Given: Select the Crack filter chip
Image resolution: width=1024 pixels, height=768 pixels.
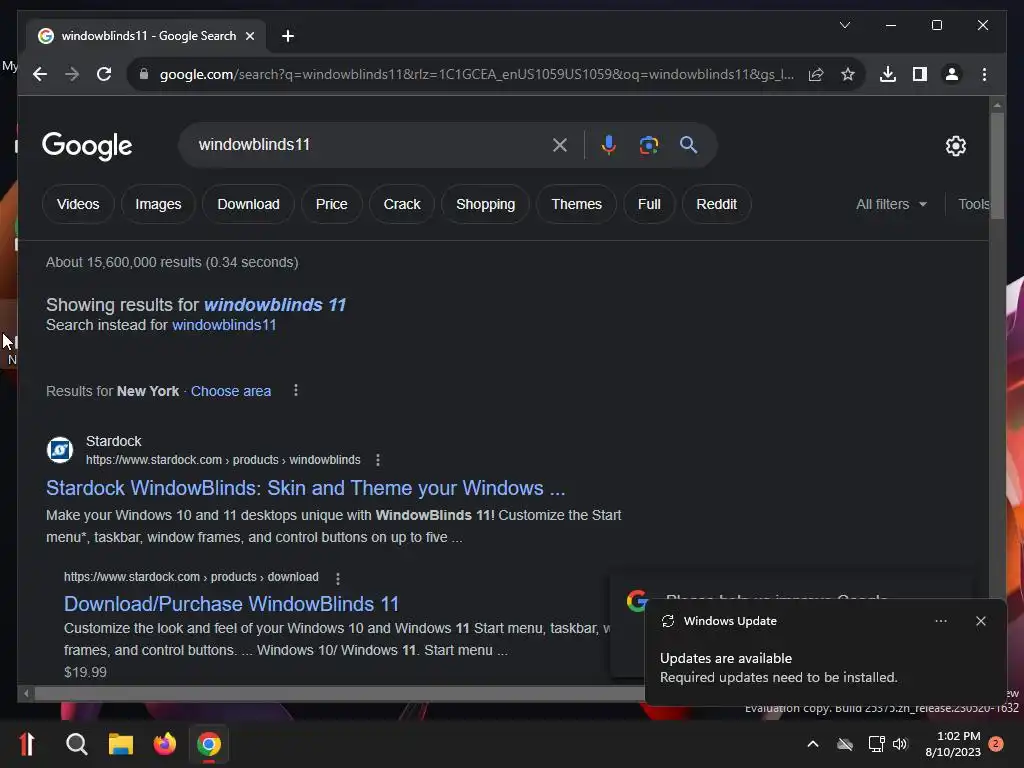Looking at the screenshot, I should click(x=402, y=204).
